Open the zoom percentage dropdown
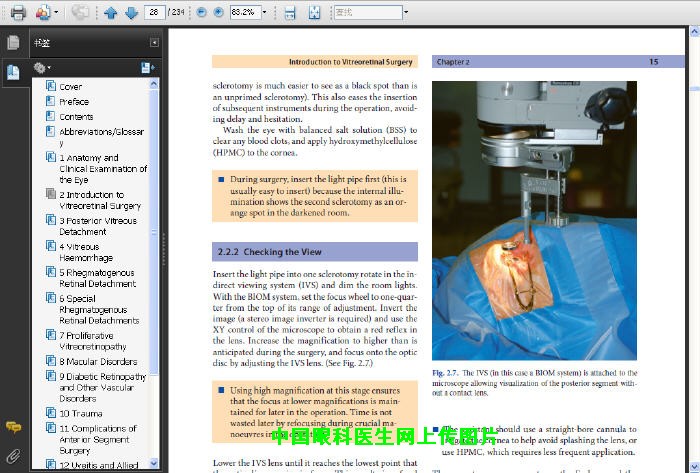The image size is (700, 473). point(264,12)
